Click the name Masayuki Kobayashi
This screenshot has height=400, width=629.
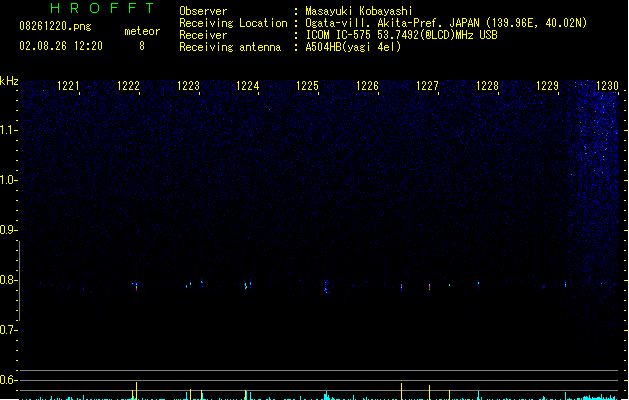pyautogui.click(x=359, y=11)
